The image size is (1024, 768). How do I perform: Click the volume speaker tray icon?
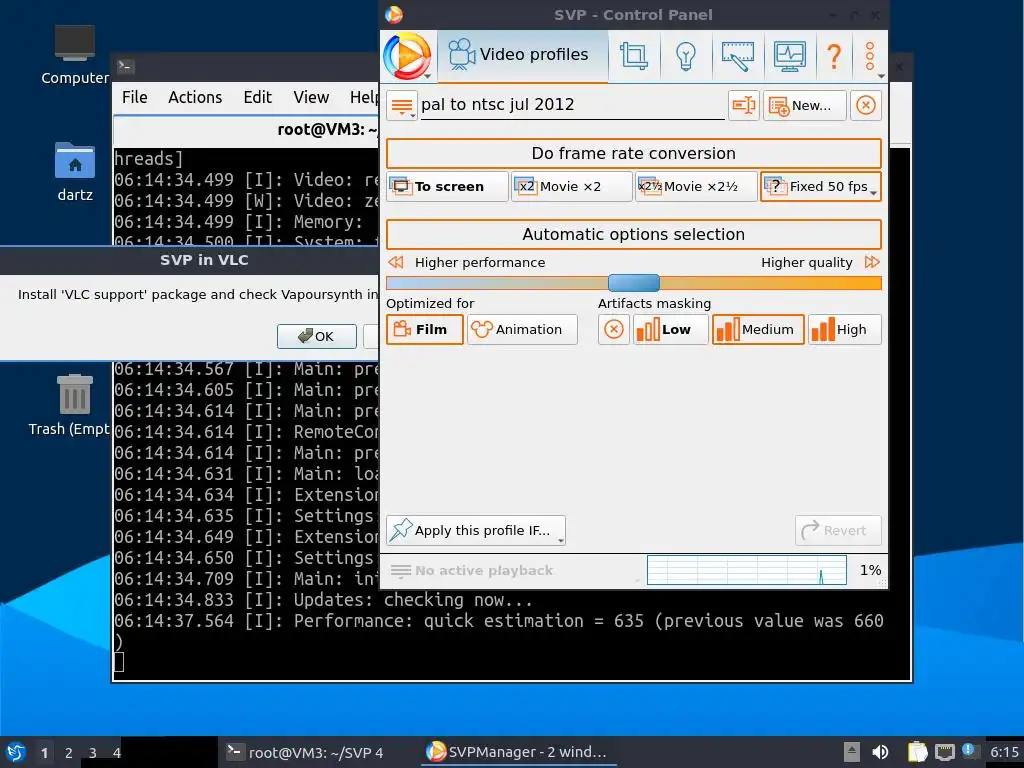880,752
